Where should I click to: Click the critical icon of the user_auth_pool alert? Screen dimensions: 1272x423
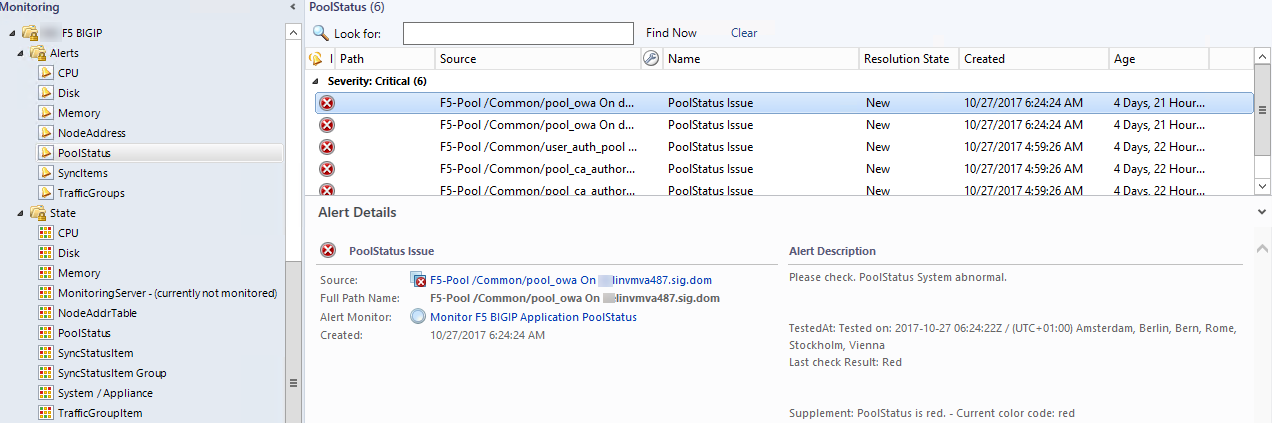(326, 147)
